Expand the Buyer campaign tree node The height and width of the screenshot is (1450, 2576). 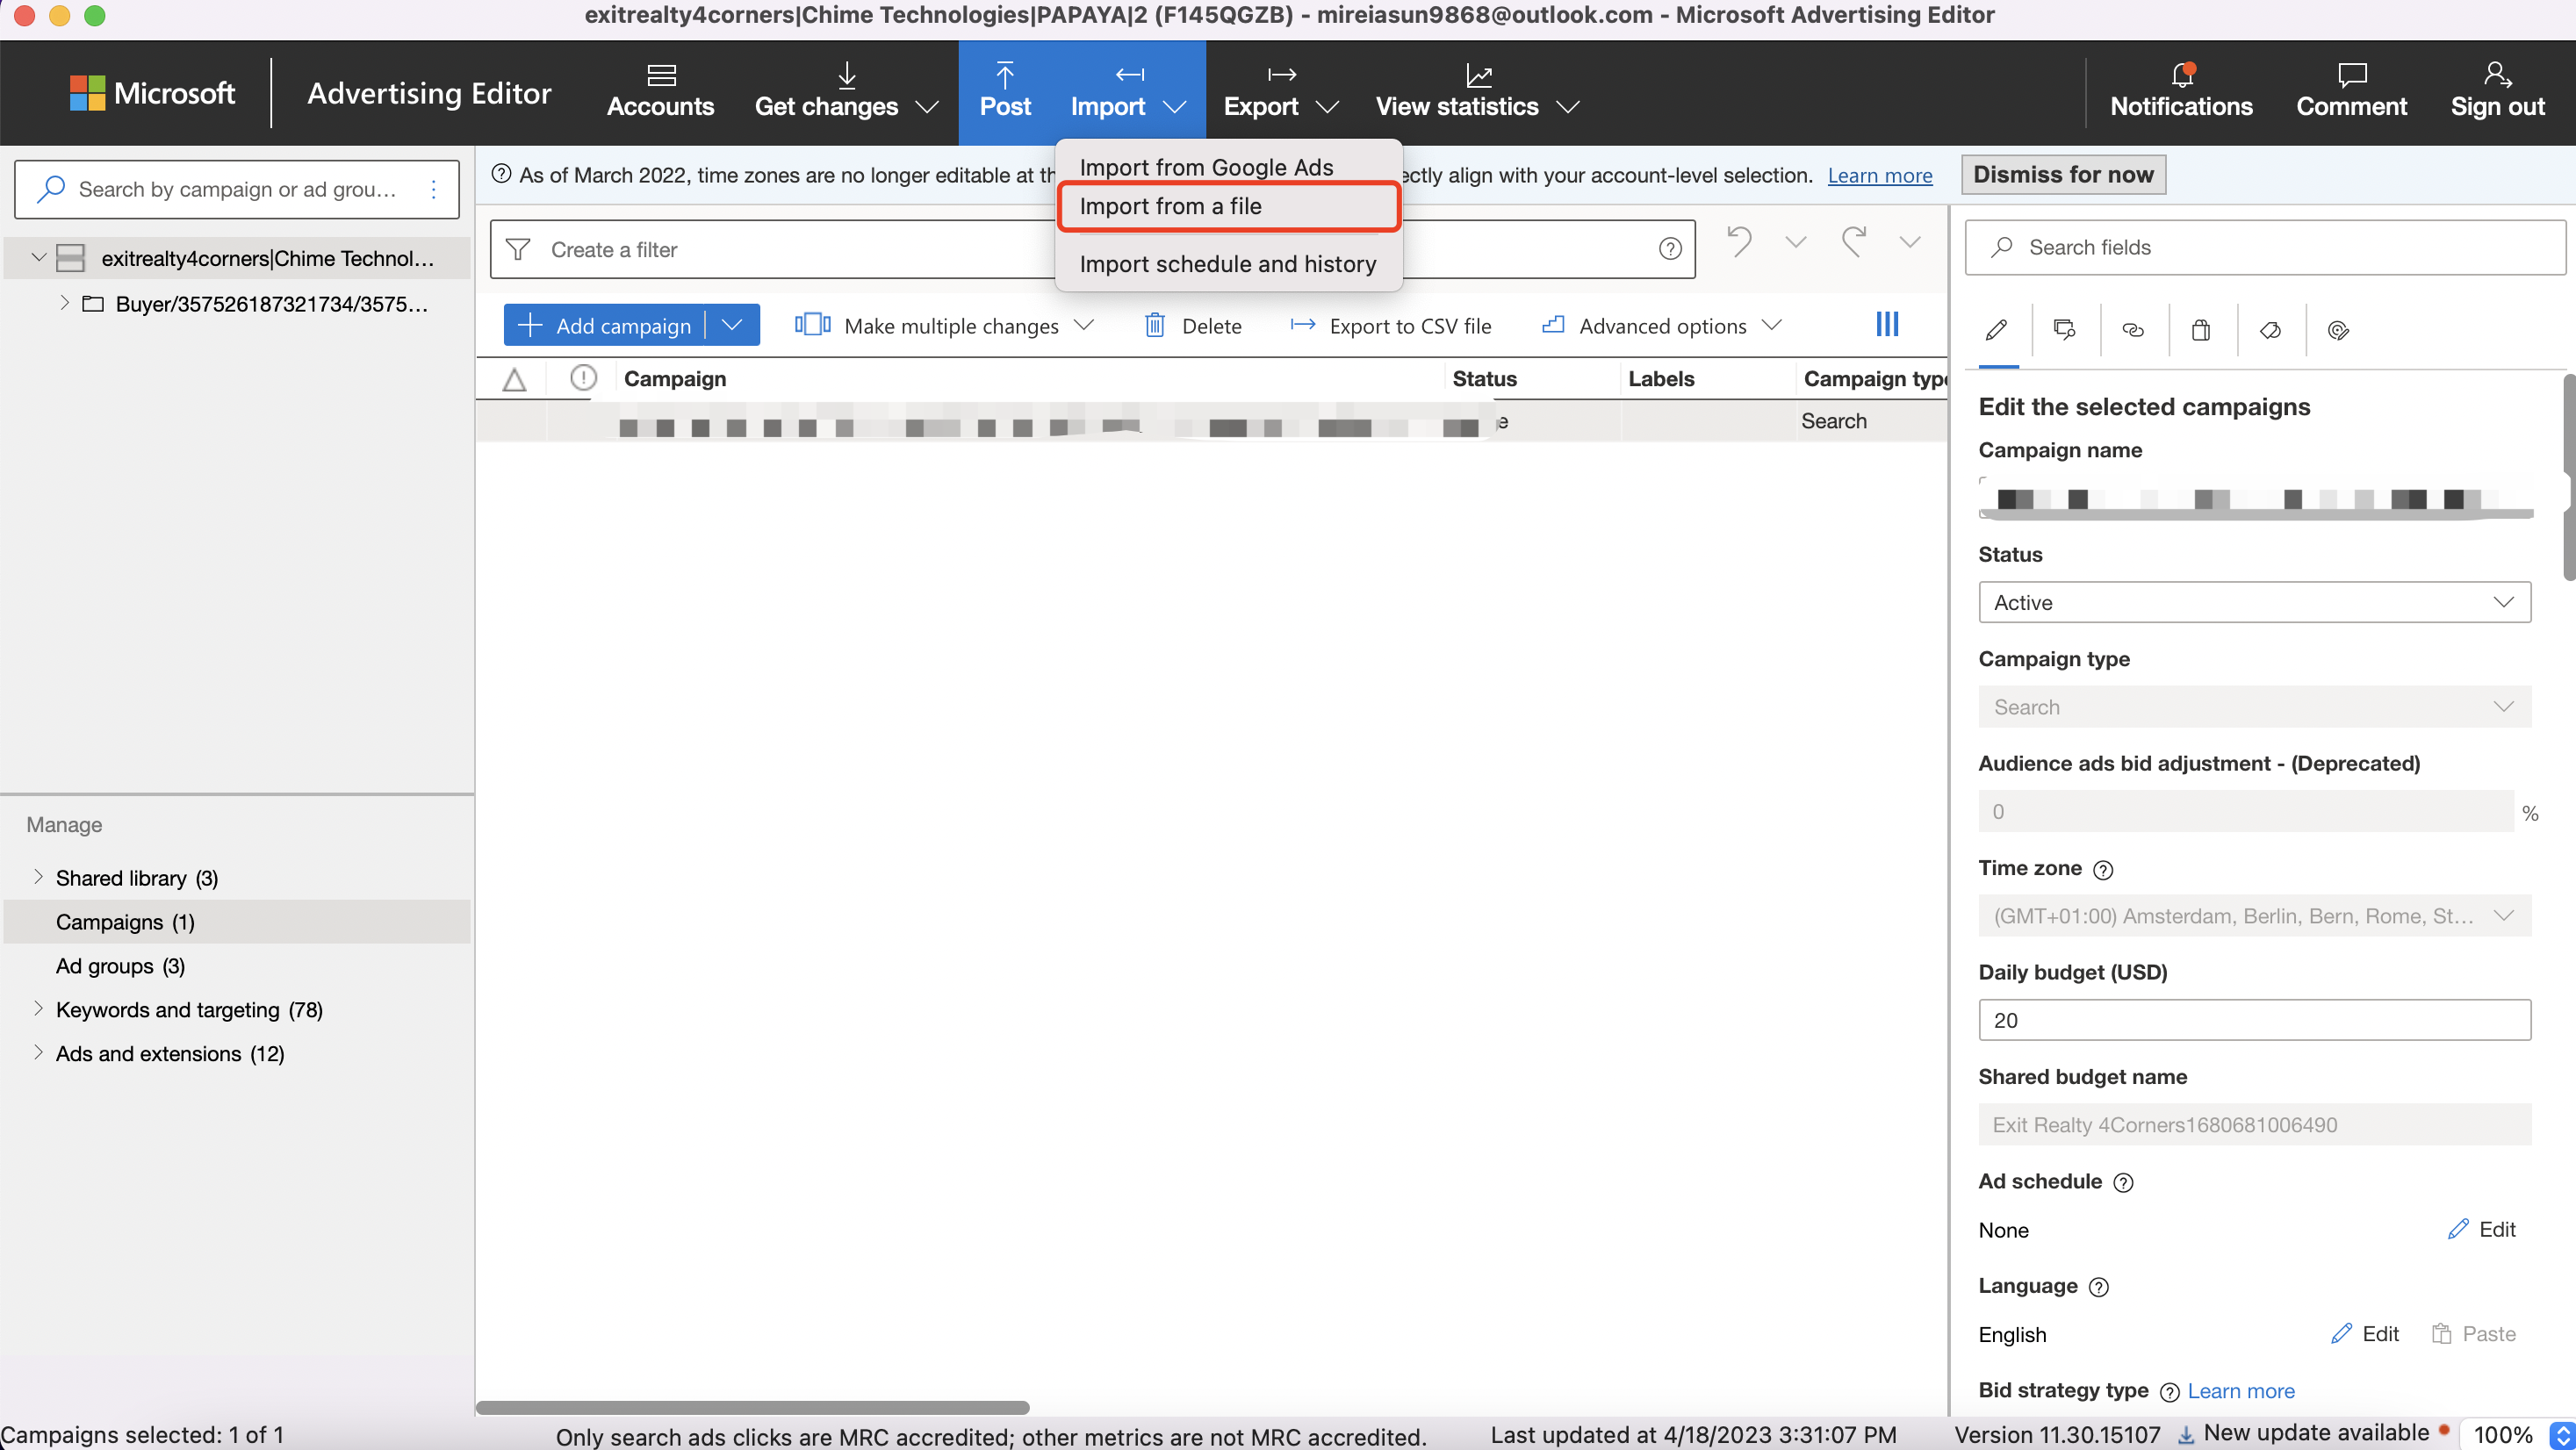[64, 303]
